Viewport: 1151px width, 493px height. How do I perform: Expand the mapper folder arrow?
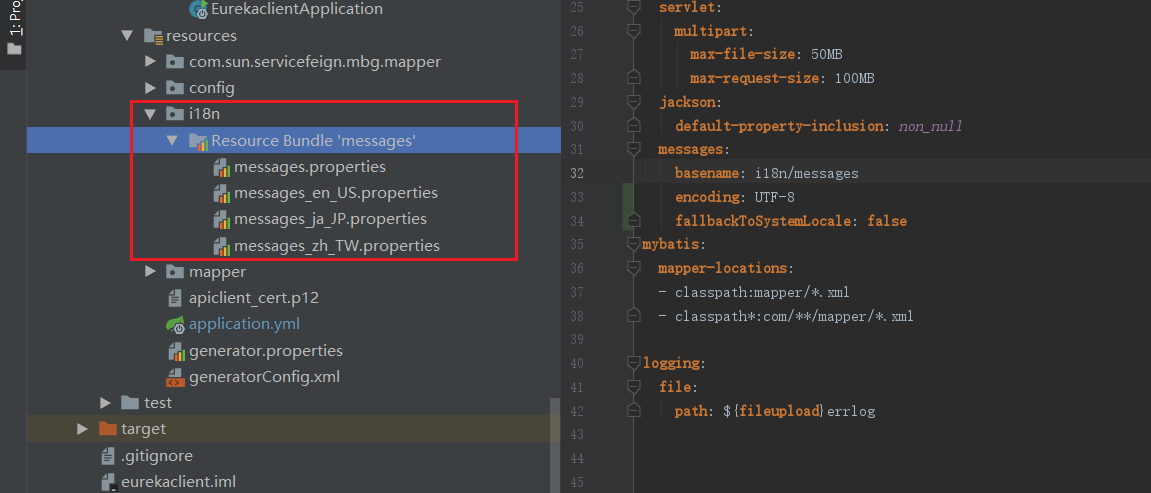150,271
